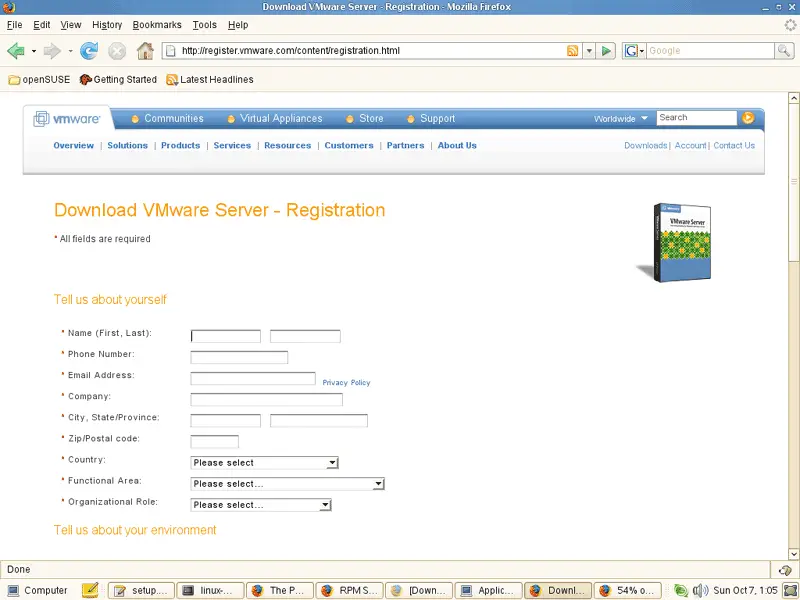Viewport: 800px width, 600px height.
Task: Reload the page with the refresh icon
Action: 89,51
